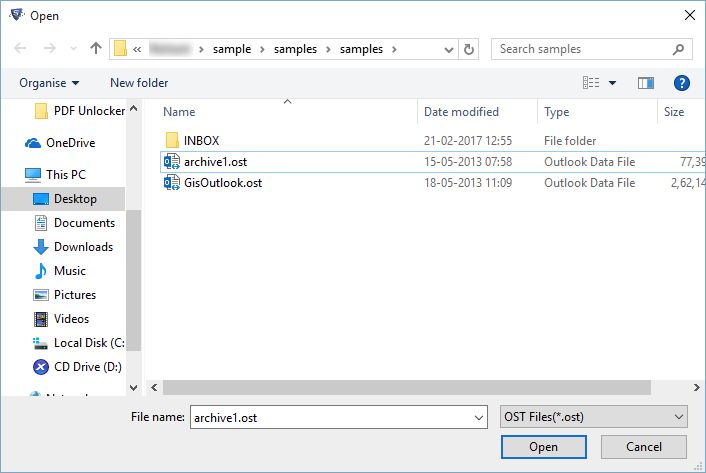
Task: Expand address bar history dropdown
Action: [x=448, y=50]
